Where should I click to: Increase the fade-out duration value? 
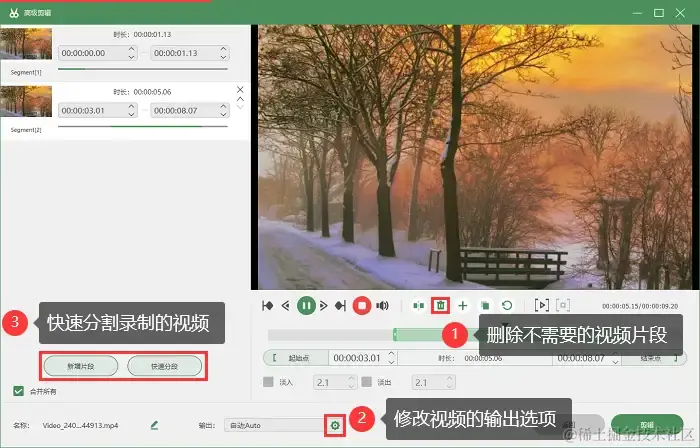[x=450, y=379]
